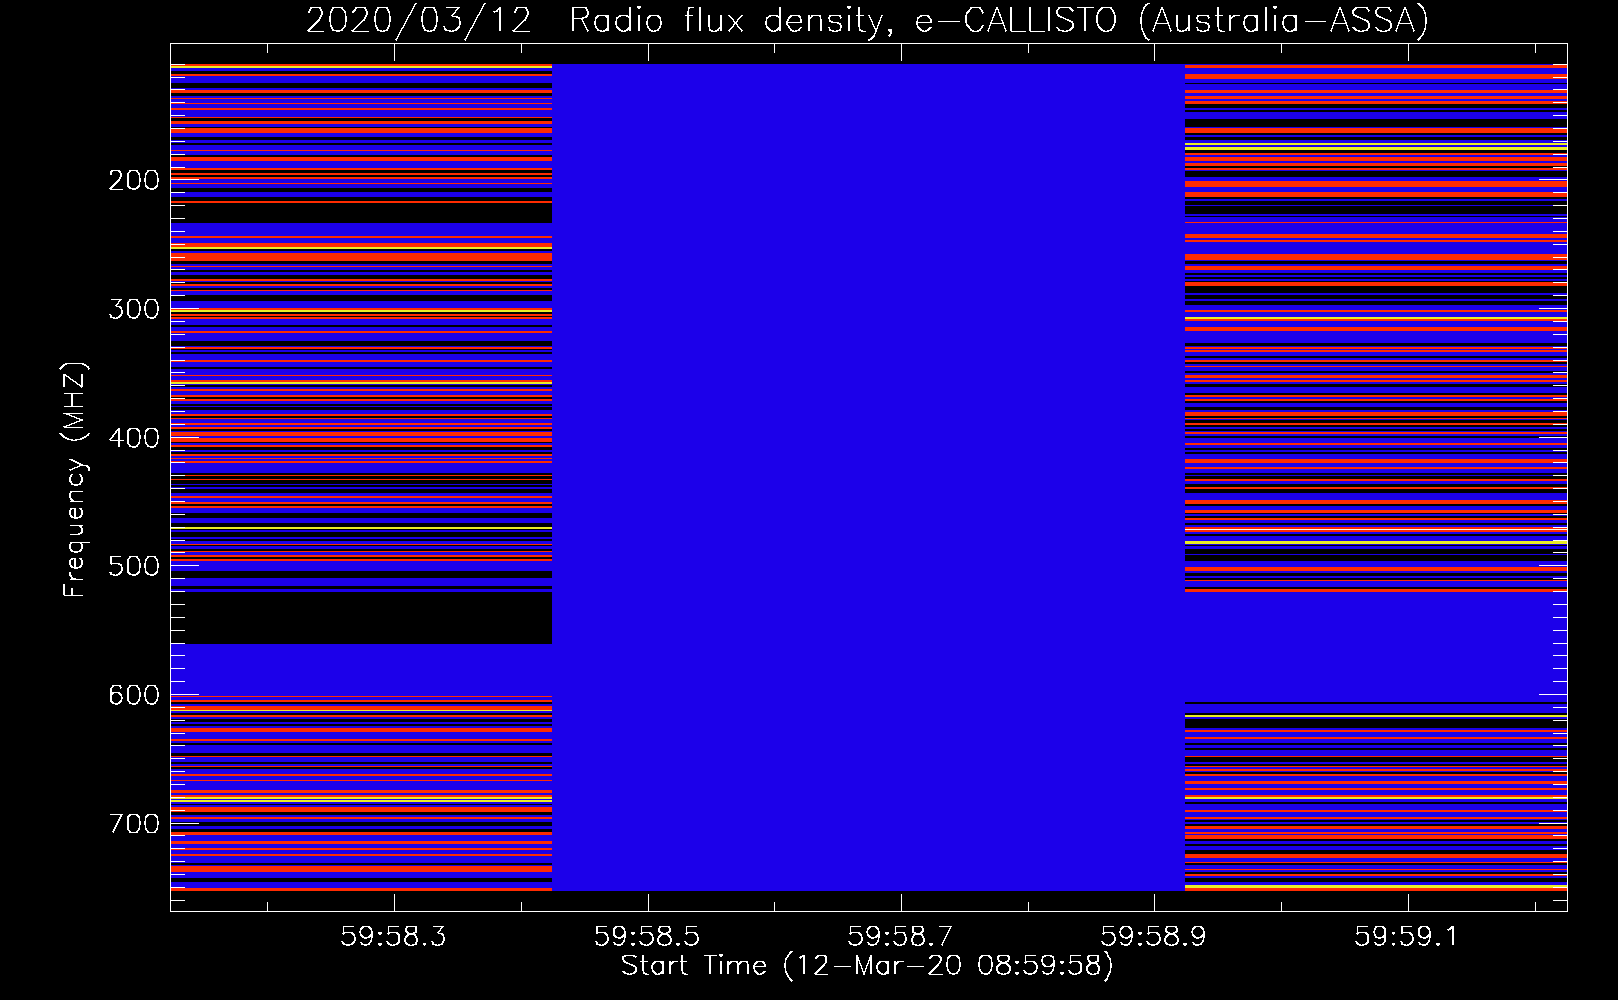The height and width of the screenshot is (1000, 1618).
Task: Click the 59:58.3 time tick label
Action: (x=394, y=937)
